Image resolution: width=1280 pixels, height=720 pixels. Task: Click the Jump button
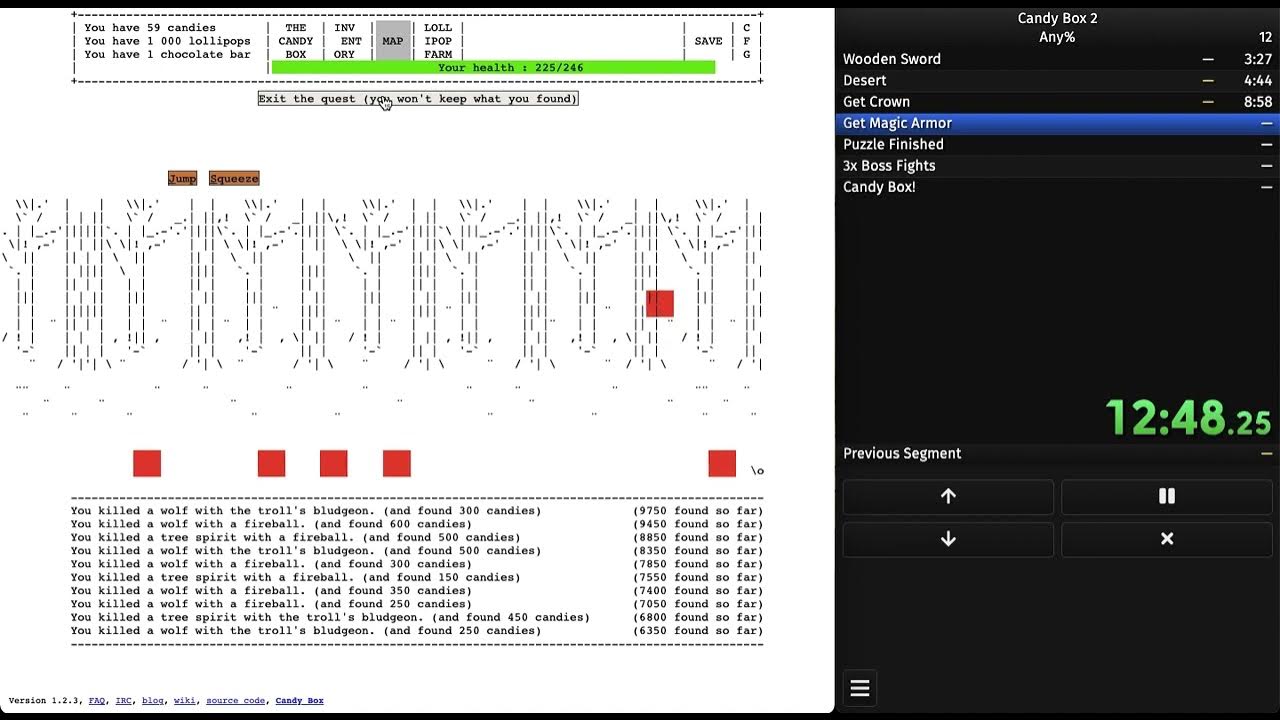click(x=183, y=179)
